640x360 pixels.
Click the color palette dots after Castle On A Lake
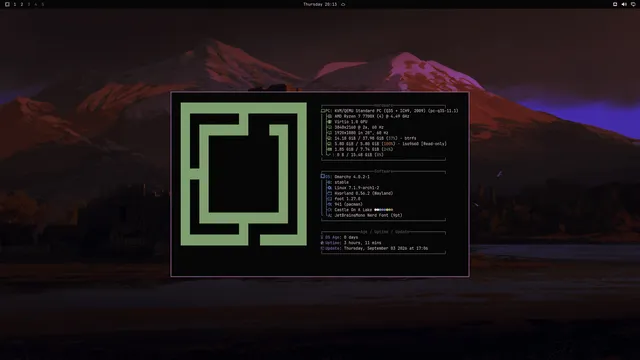click(384, 210)
